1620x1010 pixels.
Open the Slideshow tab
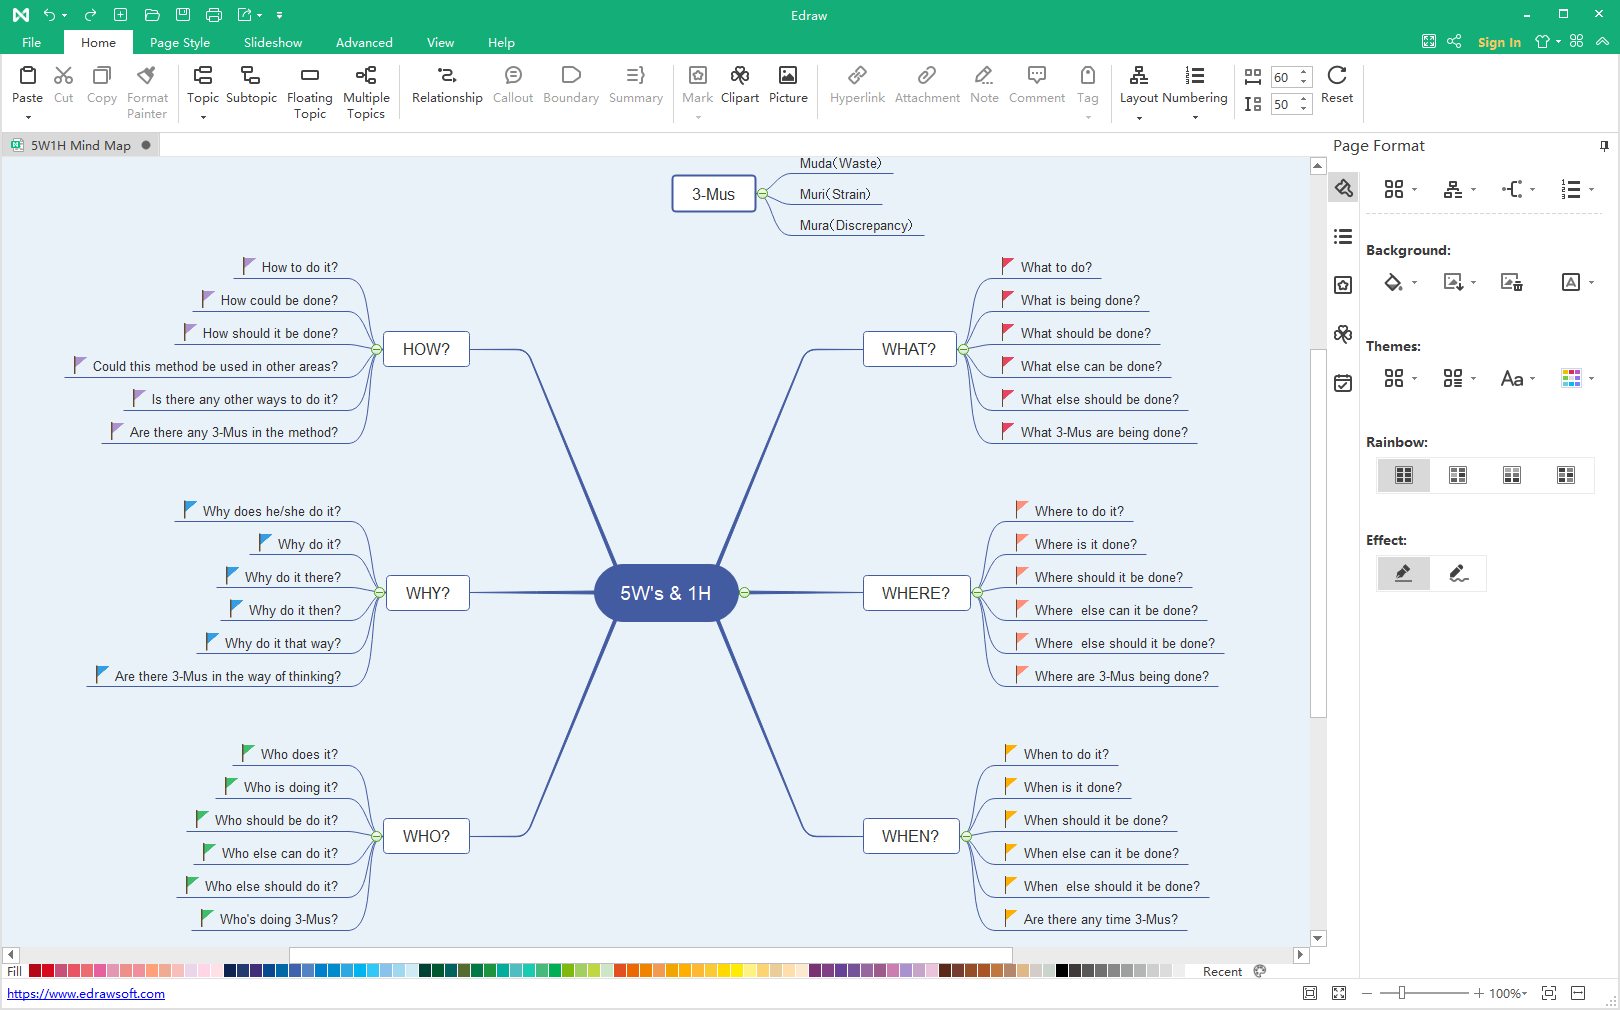273,43
